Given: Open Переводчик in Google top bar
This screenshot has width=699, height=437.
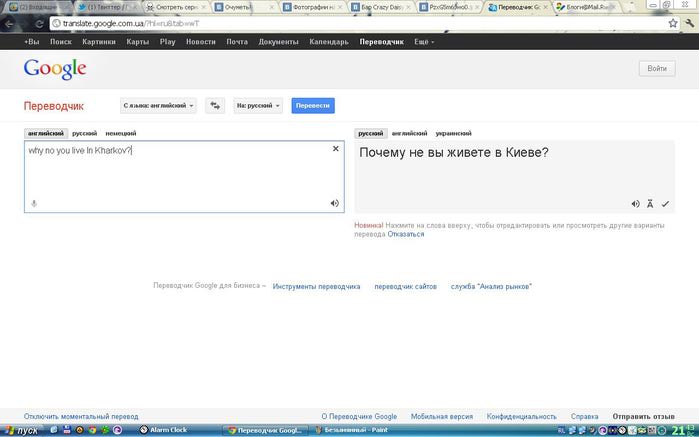Looking at the screenshot, I should pyautogui.click(x=382, y=42).
